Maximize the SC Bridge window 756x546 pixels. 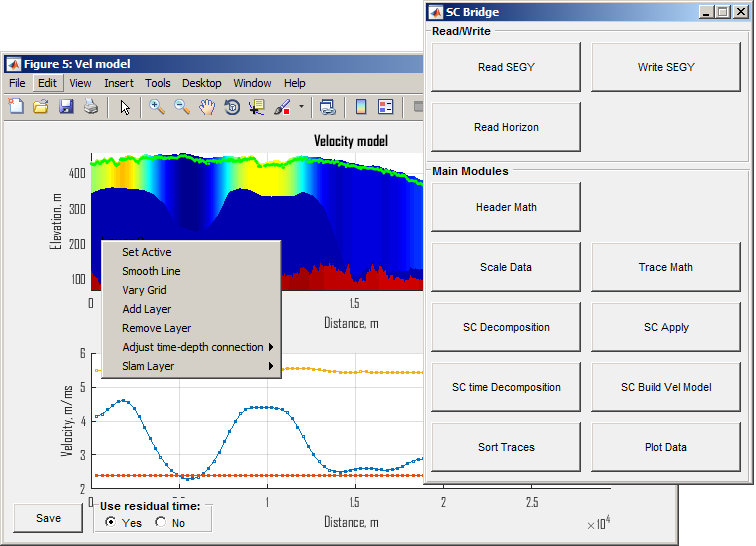click(x=723, y=12)
